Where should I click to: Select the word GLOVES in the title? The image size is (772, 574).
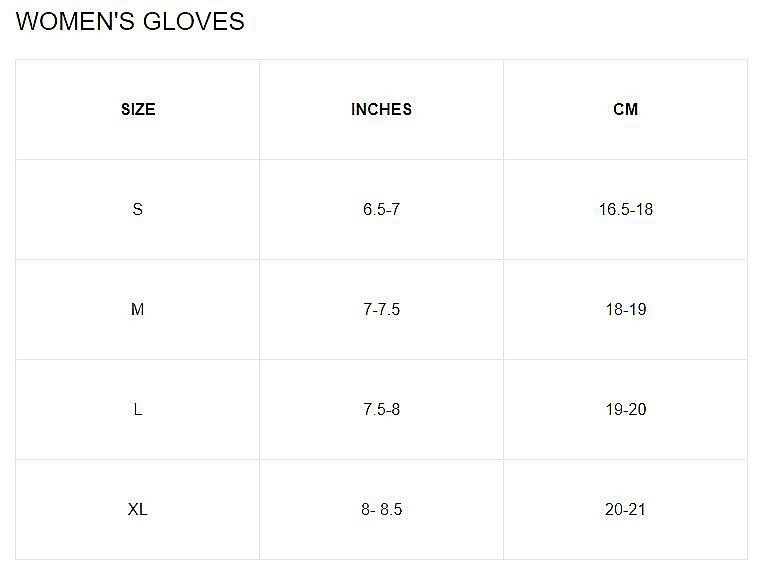pos(199,22)
